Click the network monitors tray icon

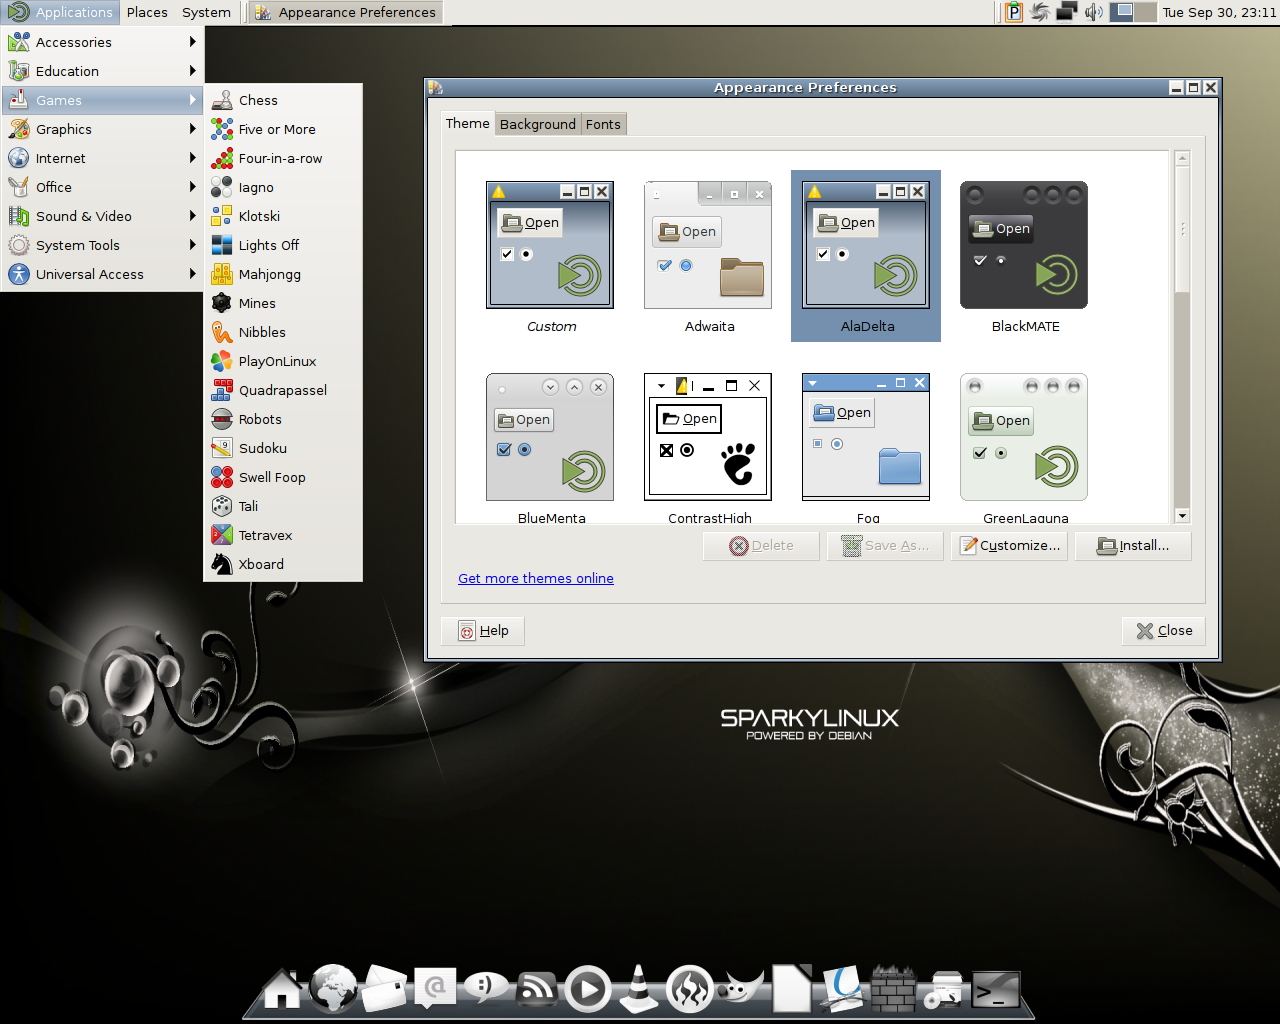coord(1067,12)
